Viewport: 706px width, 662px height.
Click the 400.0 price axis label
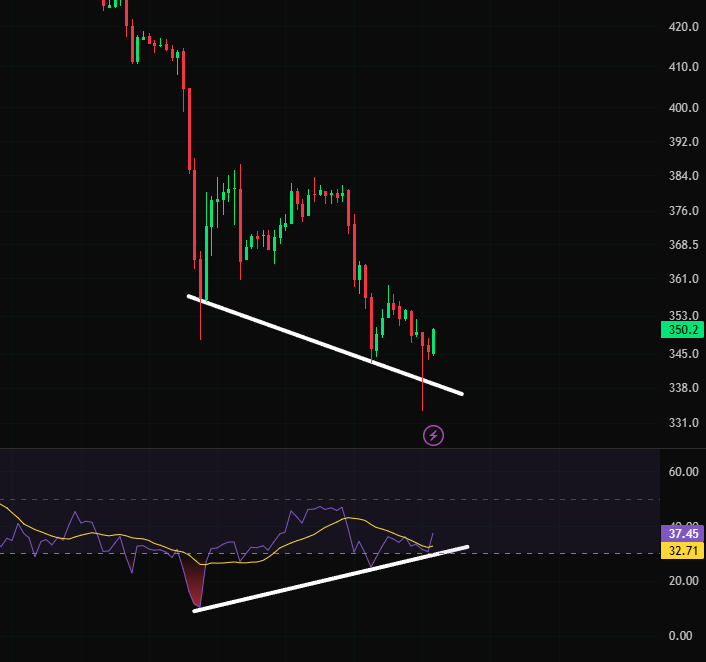click(x=683, y=108)
